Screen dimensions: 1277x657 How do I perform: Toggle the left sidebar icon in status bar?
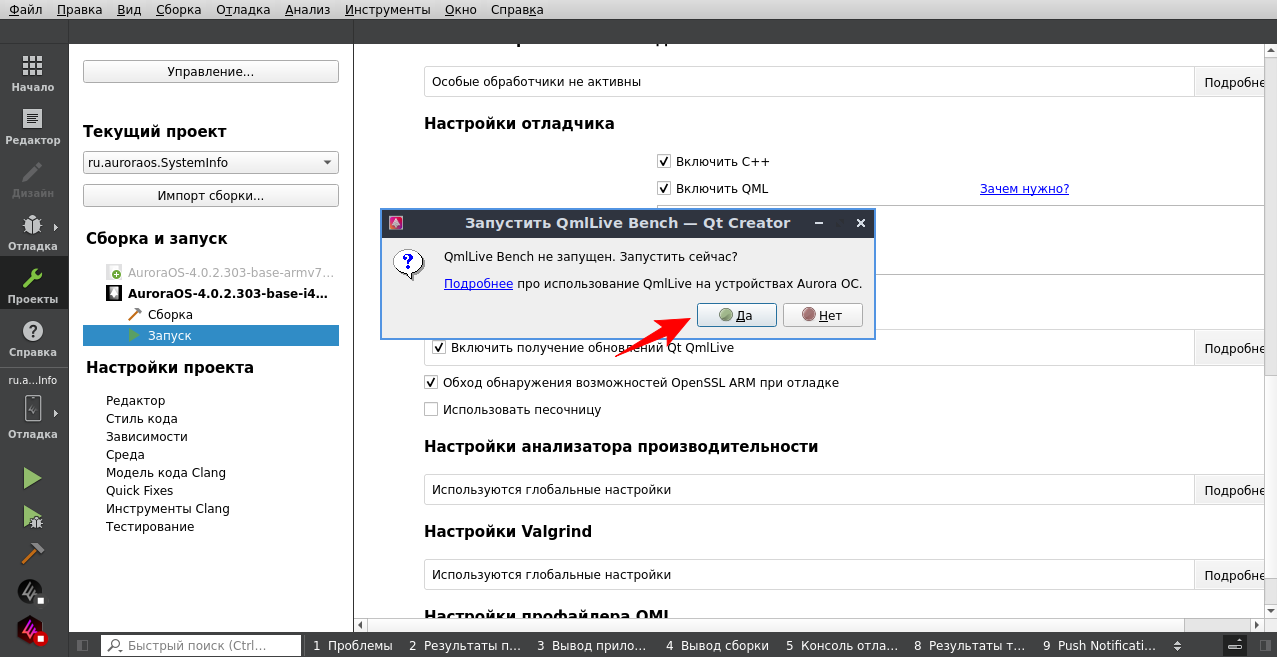(x=83, y=646)
